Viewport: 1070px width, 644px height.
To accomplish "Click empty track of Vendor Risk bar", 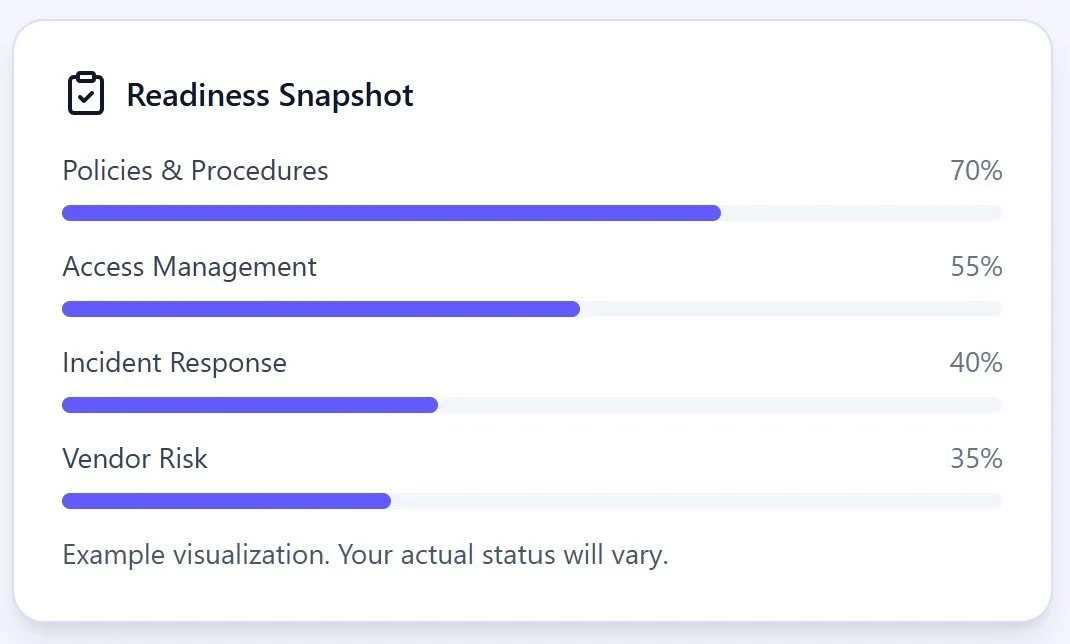I will 697,501.
